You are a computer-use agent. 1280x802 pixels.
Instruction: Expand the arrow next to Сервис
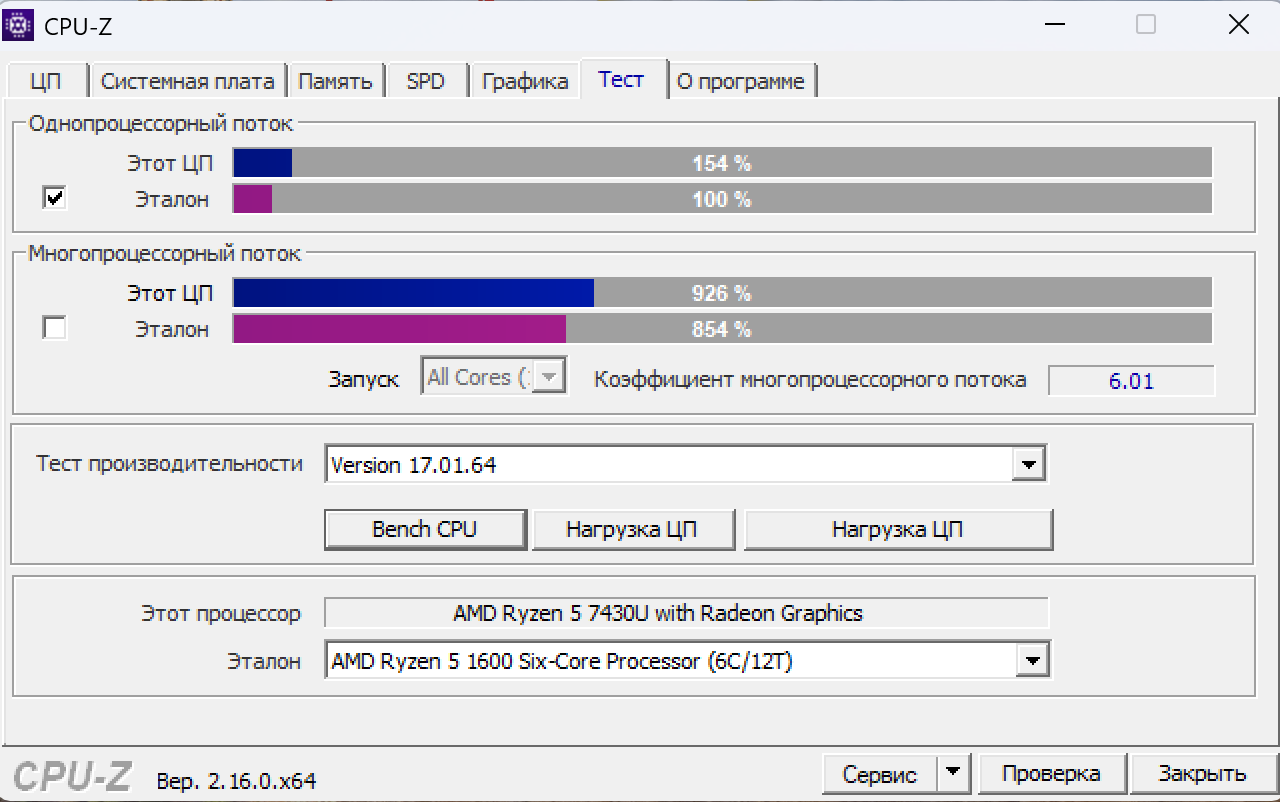(x=953, y=774)
